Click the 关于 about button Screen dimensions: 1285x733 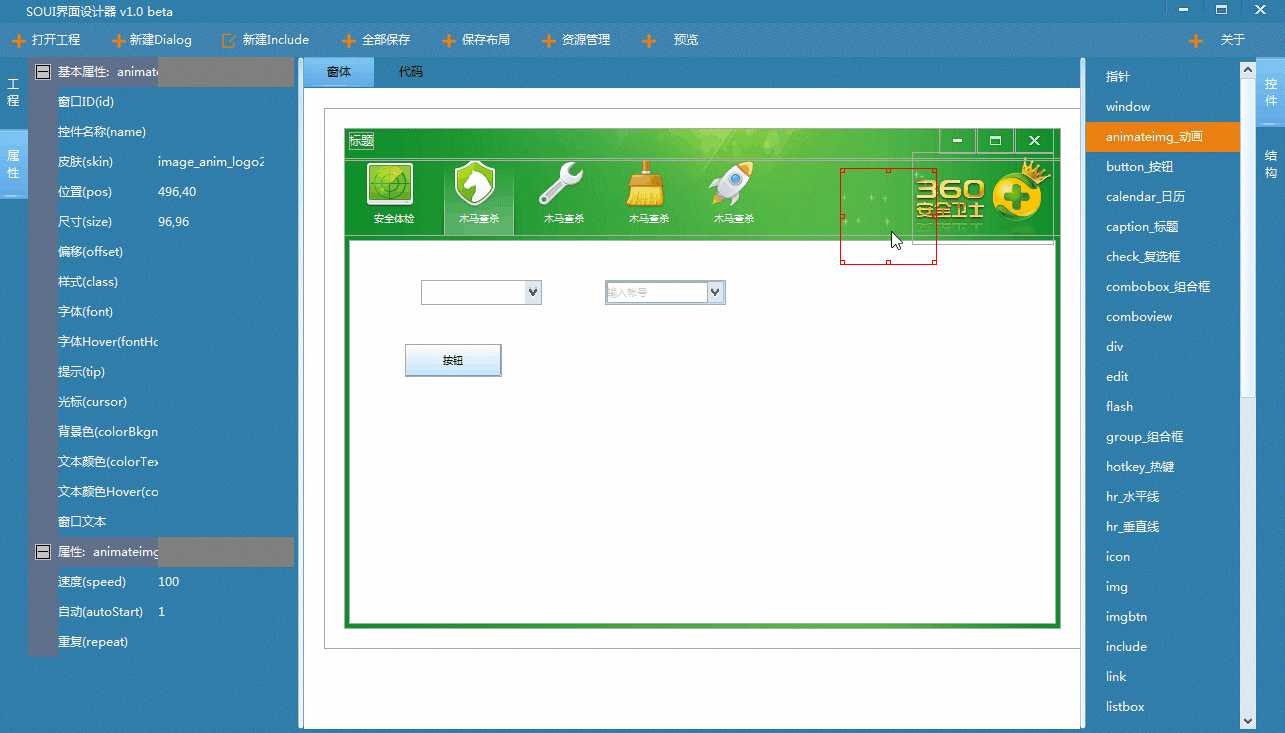[x=1218, y=40]
